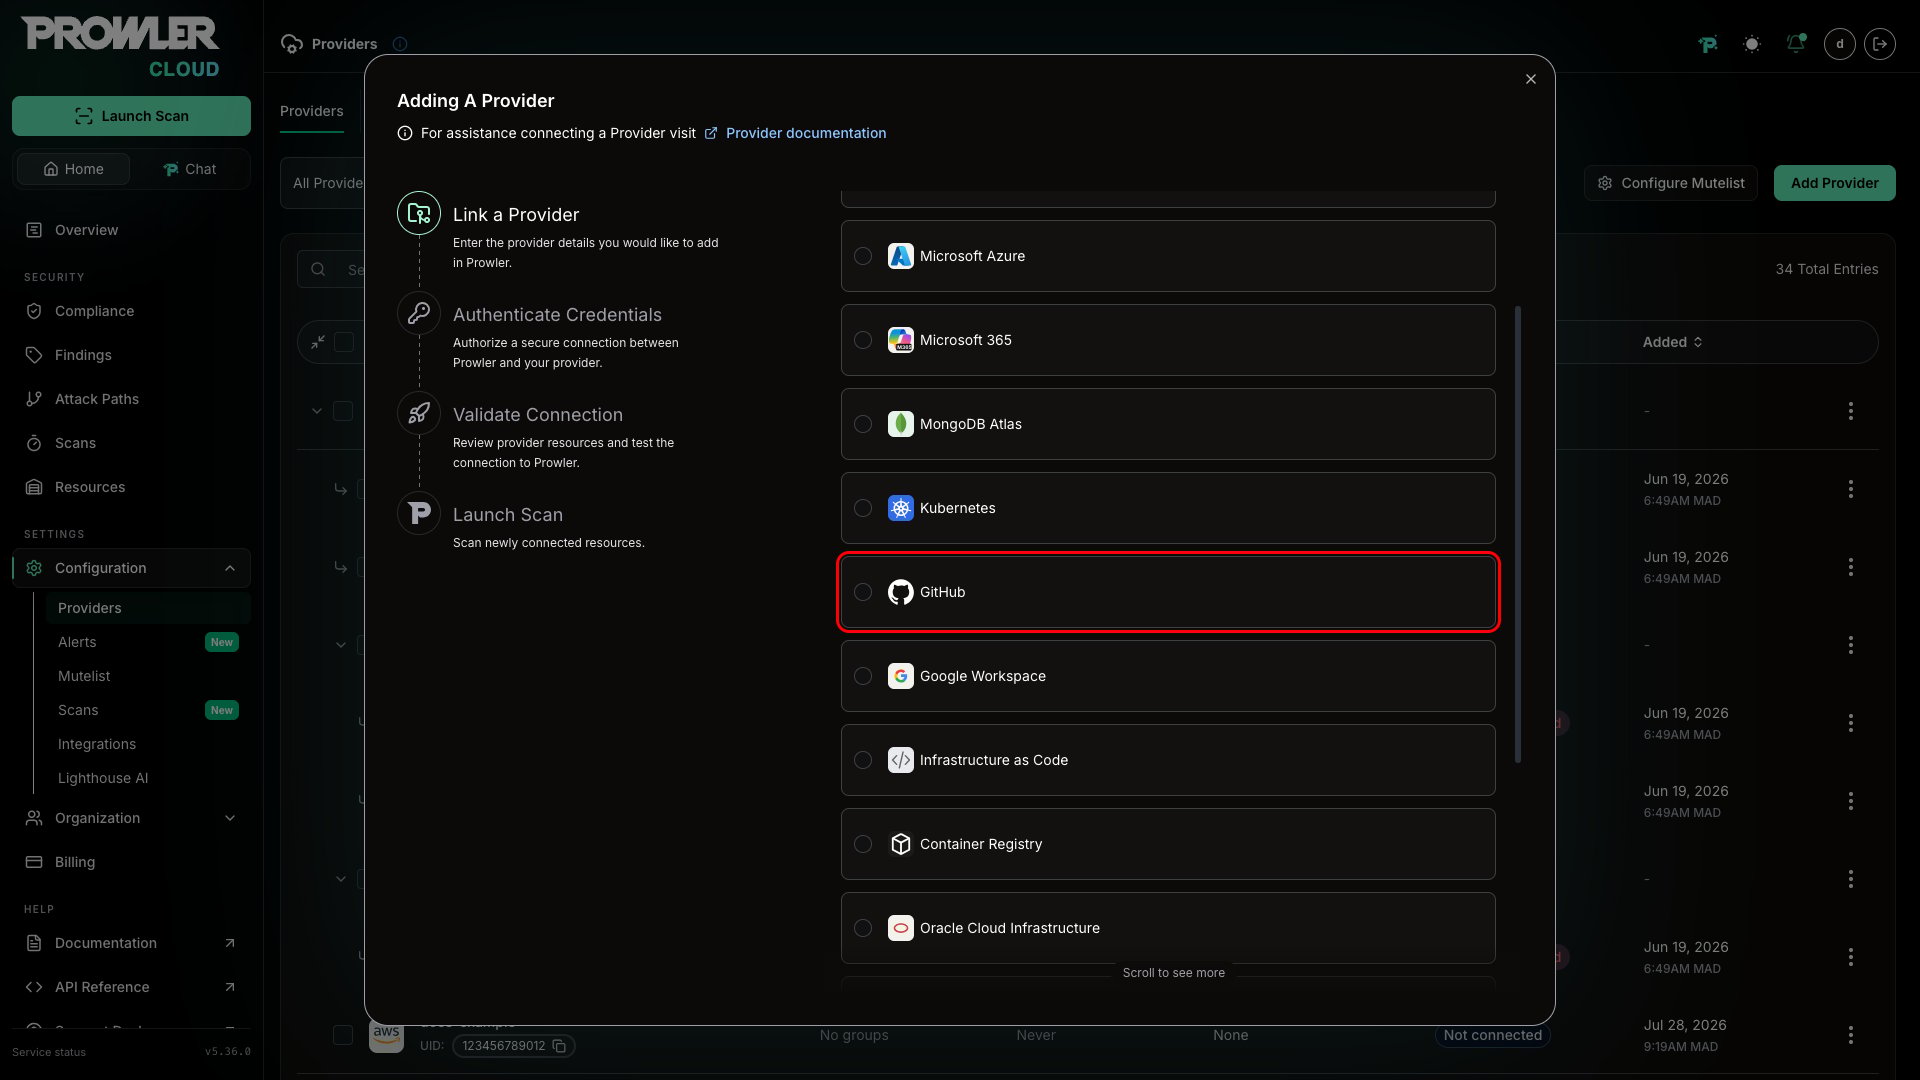Select the Container Registry radio button
Screen dimensions: 1920x1080
(863, 844)
